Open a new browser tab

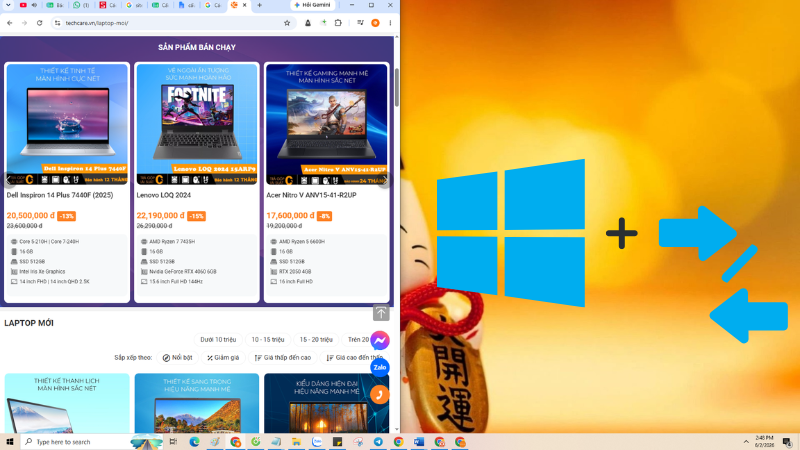click(259, 5)
